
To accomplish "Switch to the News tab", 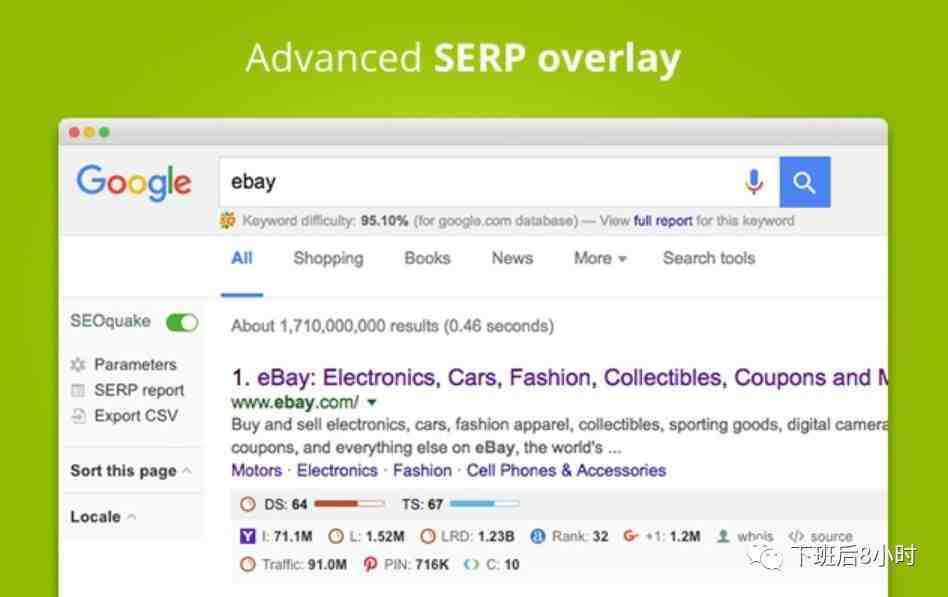I will click(512, 258).
